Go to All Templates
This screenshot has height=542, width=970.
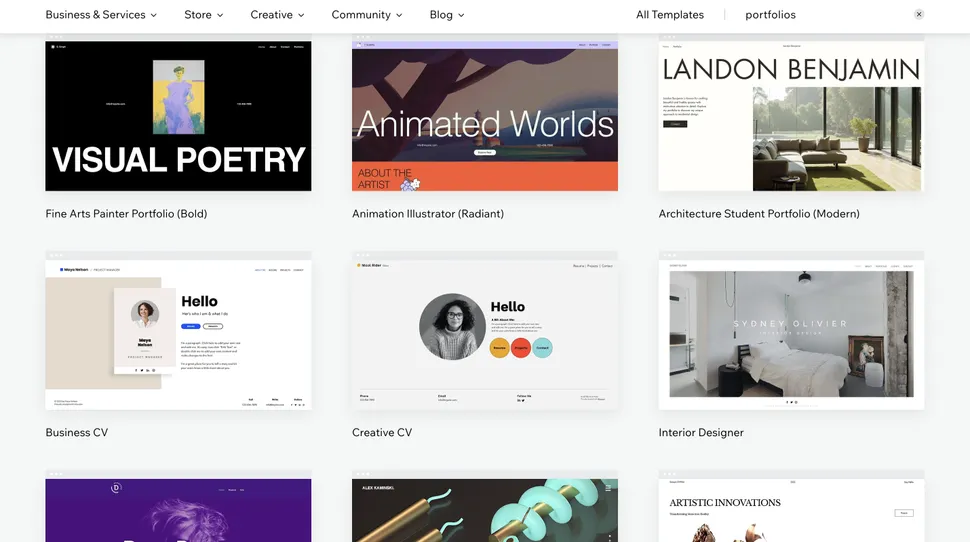669,15
